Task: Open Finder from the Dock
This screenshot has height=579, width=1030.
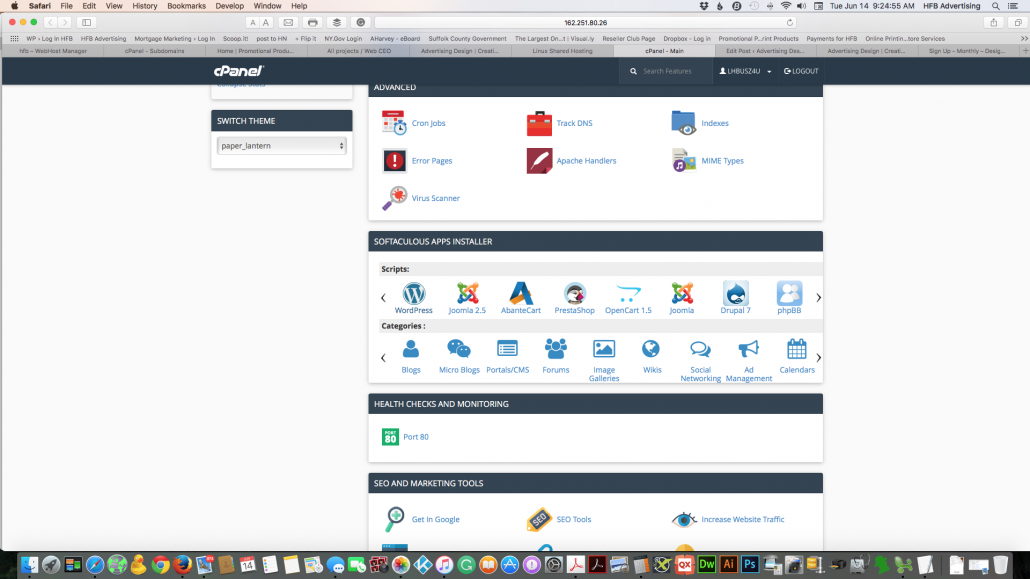Action: [30, 565]
